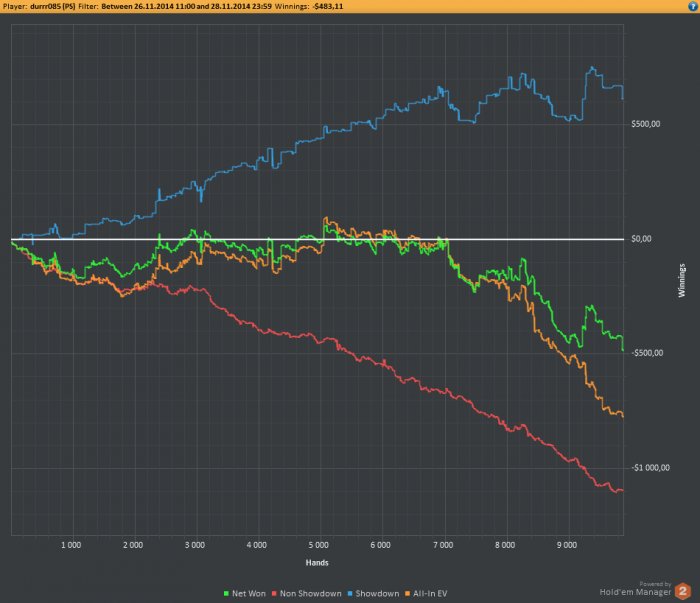The width and height of the screenshot is (700, 603).
Task: Click the Showdown legend label
Action: coord(377,594)
